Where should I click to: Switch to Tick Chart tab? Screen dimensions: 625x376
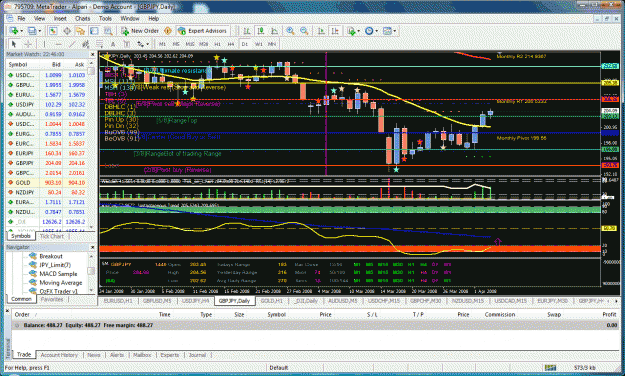(52, 236)
